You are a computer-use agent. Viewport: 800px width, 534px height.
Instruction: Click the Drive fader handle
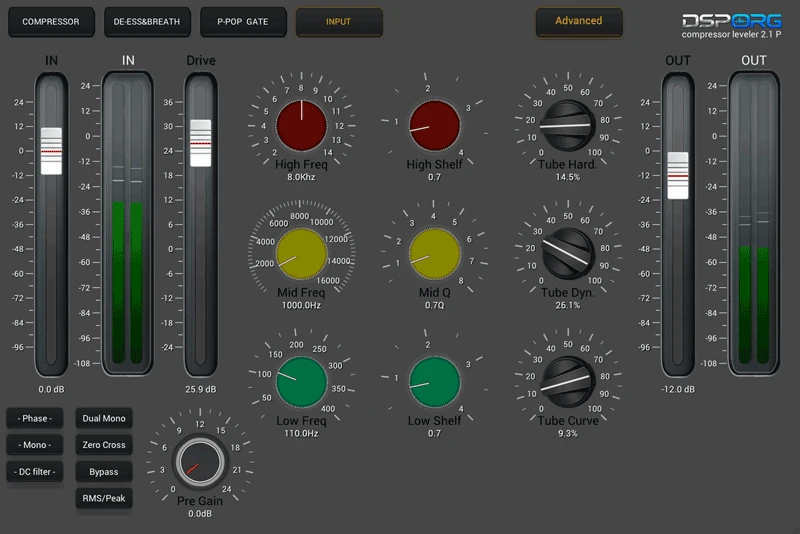201,143
